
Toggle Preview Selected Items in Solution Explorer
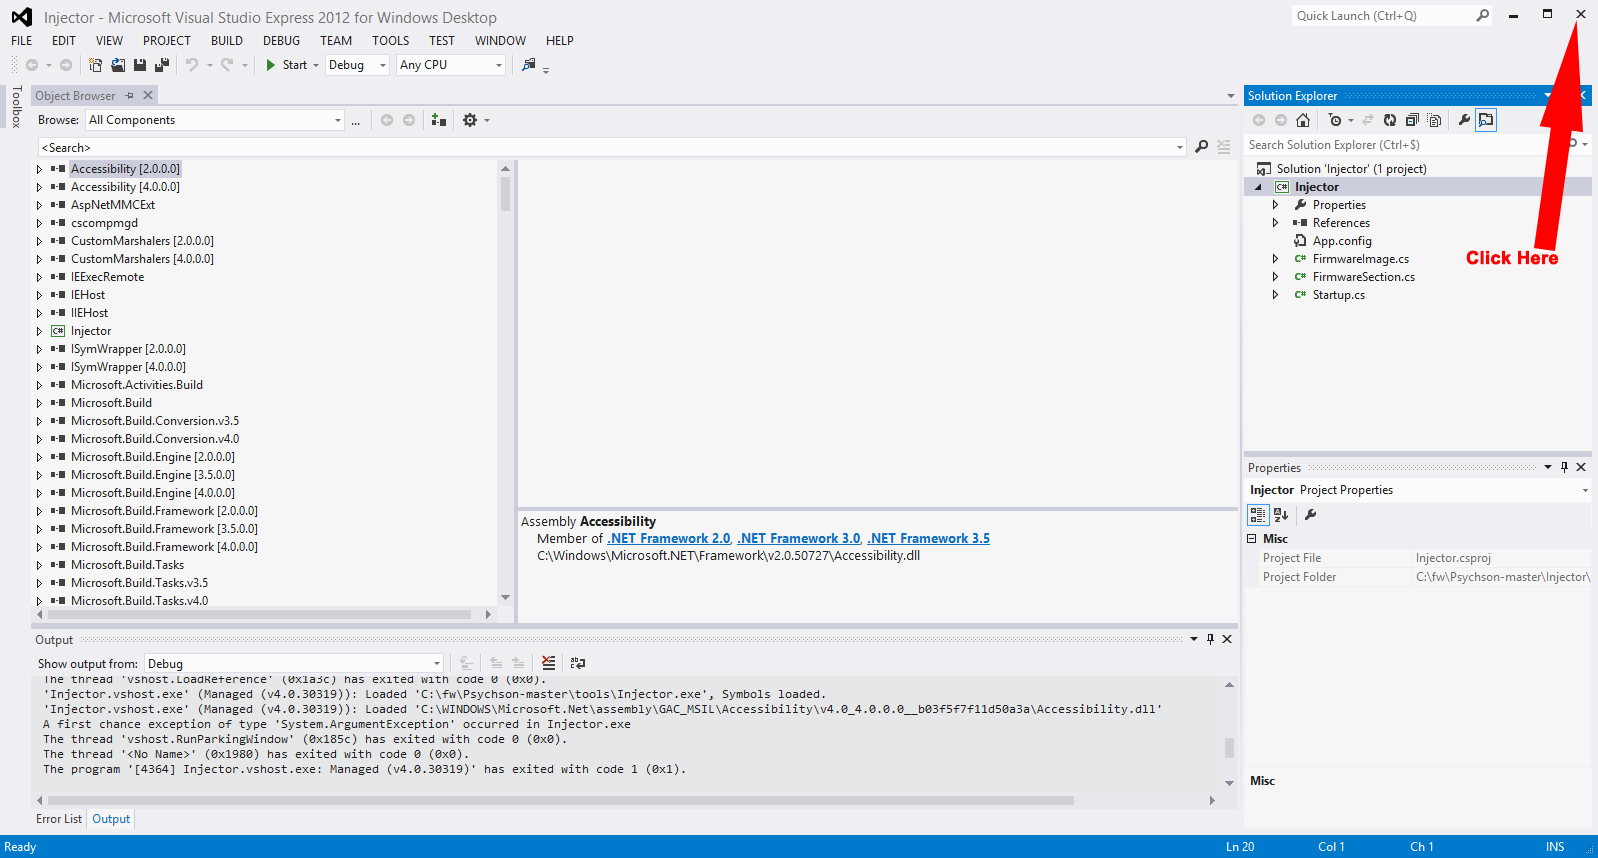coord(1486,120)
